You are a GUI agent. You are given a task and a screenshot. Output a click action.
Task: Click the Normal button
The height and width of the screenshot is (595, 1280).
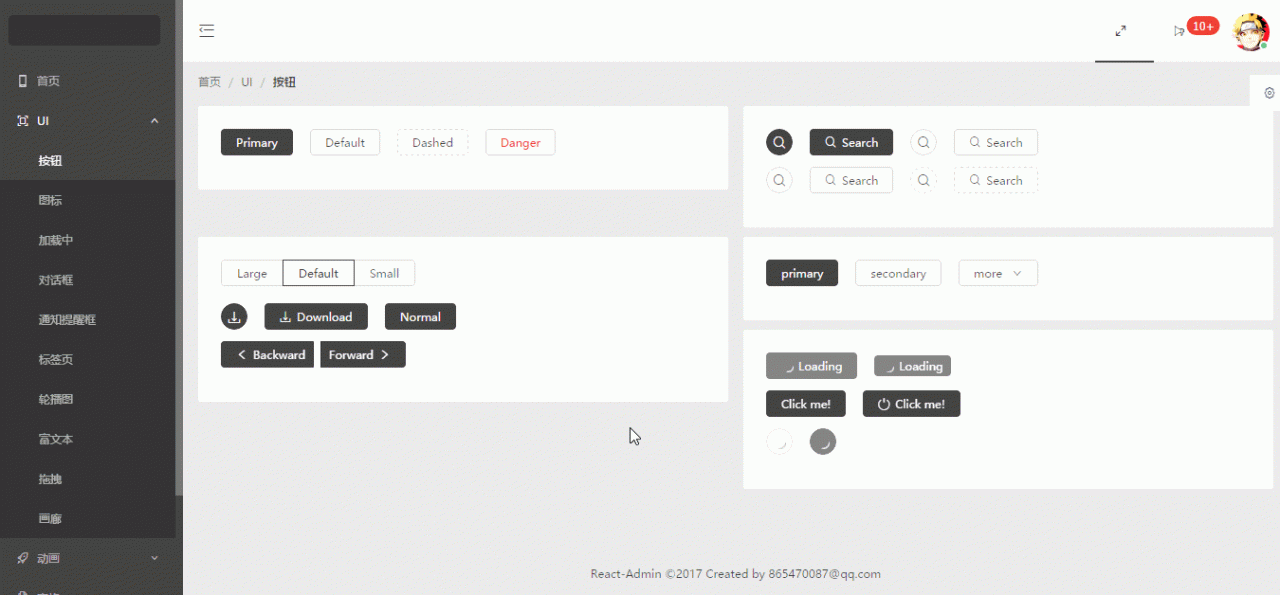(420, 317)
